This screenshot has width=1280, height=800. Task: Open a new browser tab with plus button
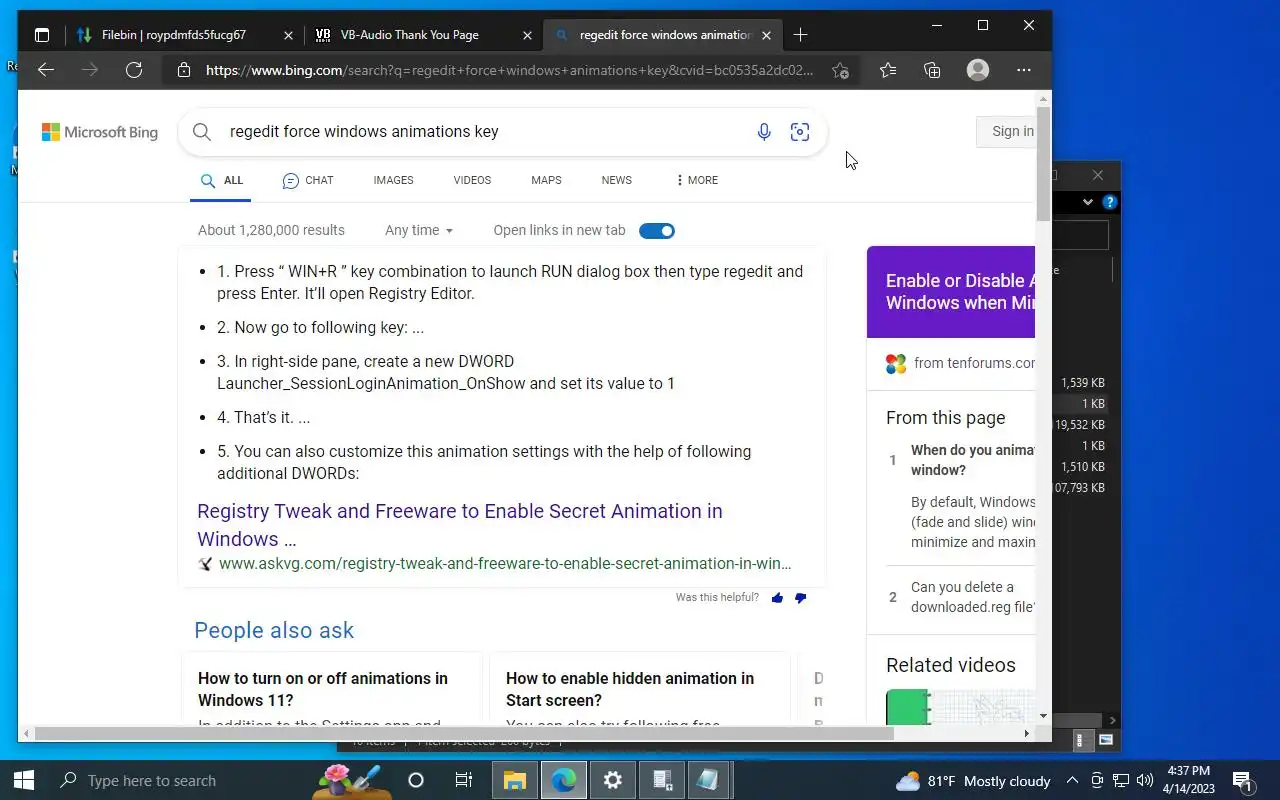point(800,35)
